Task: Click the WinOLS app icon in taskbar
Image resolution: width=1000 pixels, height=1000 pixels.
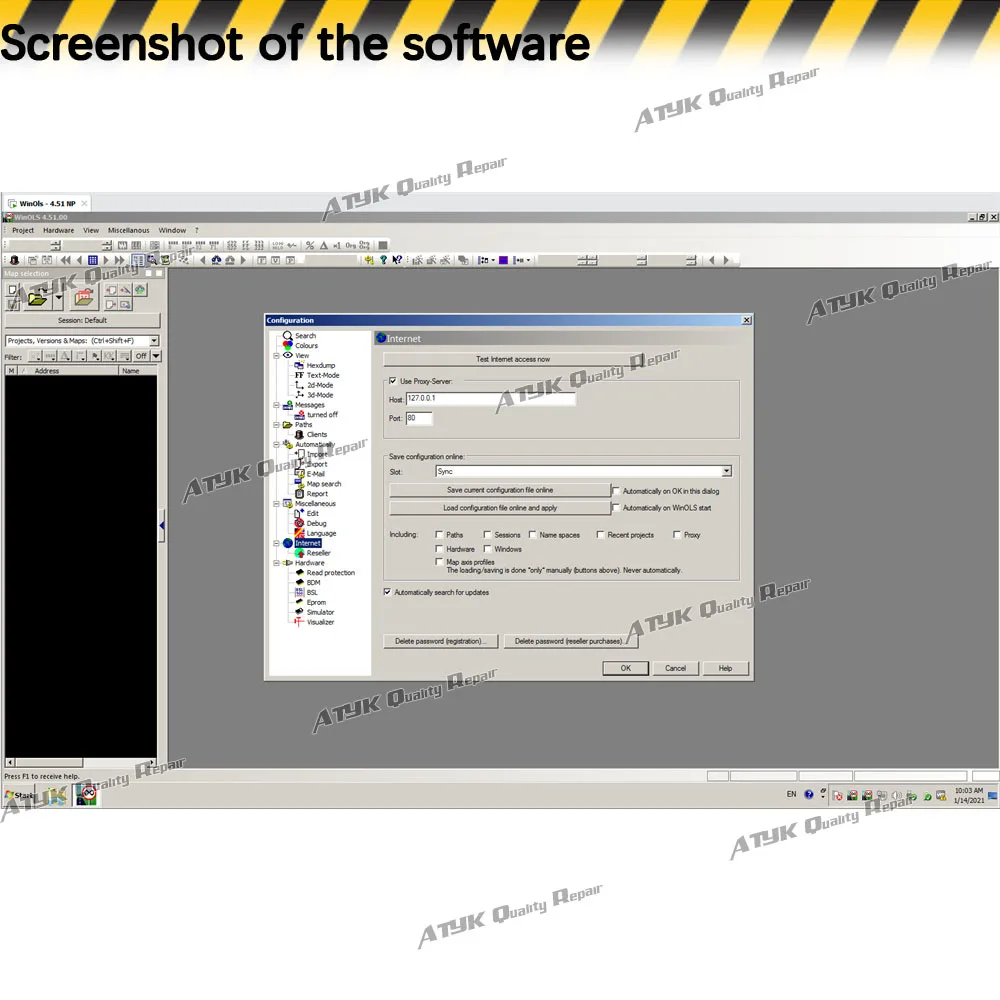Action: pos(87,795)
